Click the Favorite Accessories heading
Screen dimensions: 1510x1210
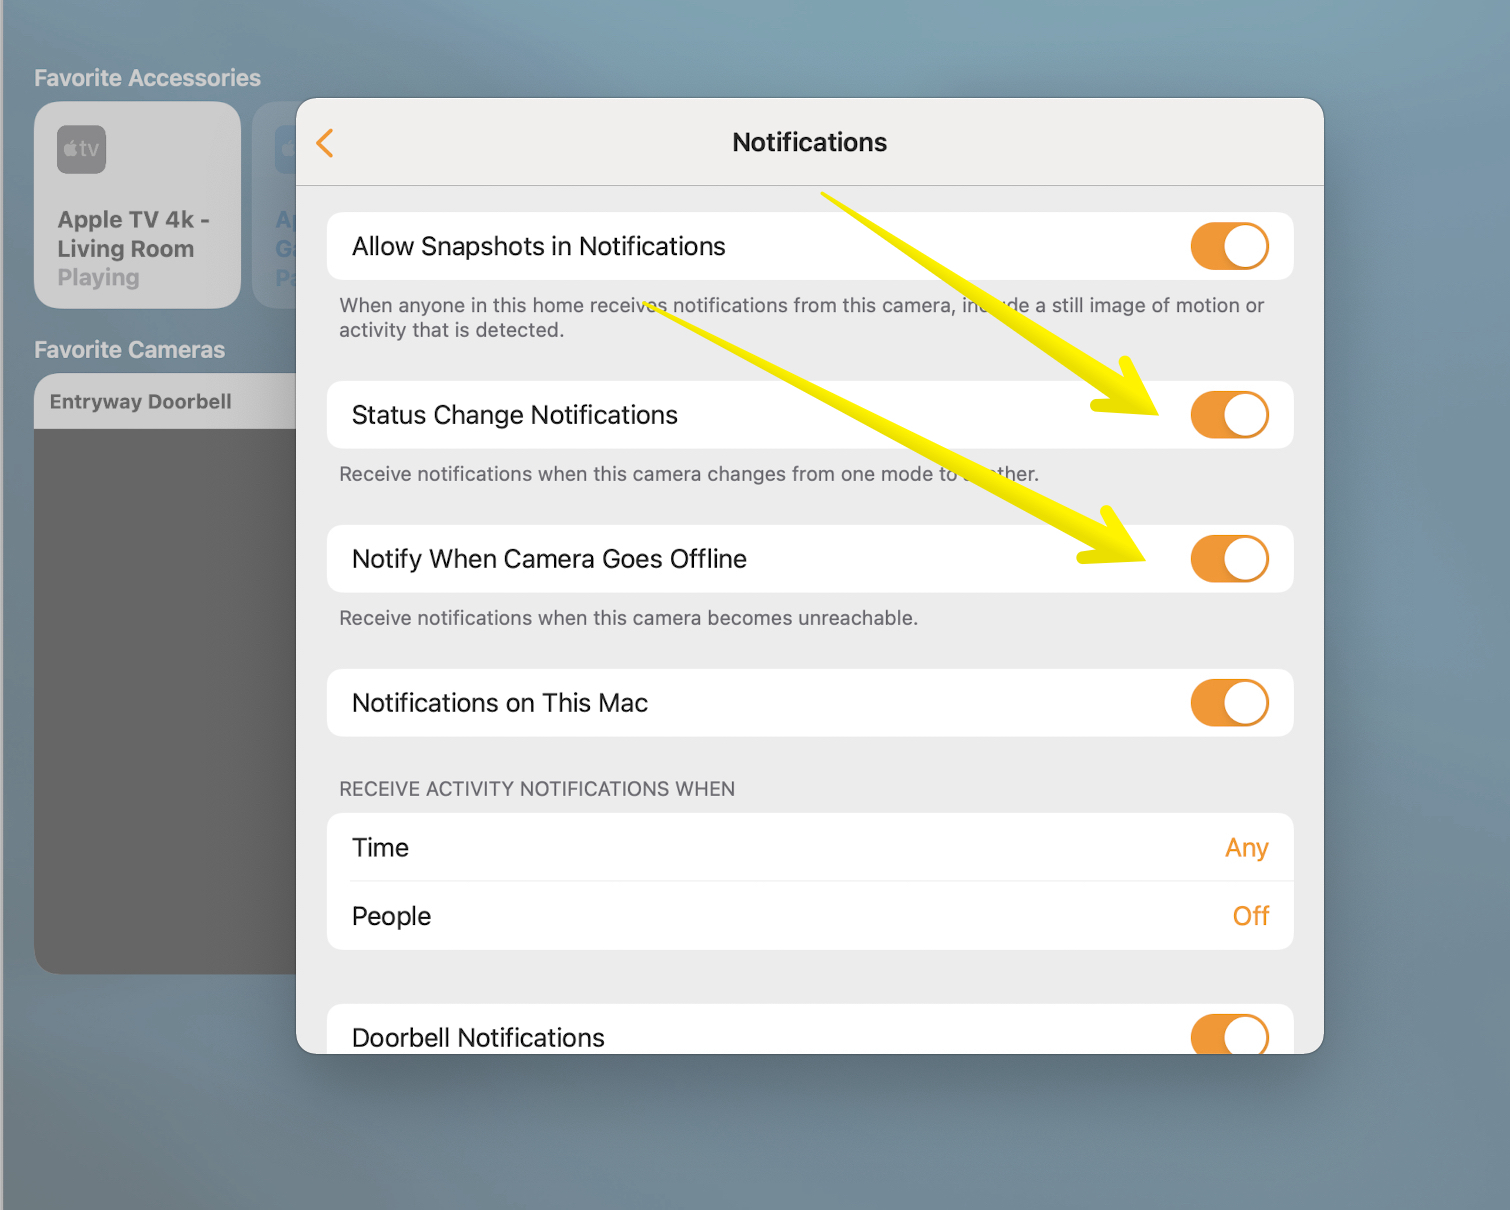147,78
